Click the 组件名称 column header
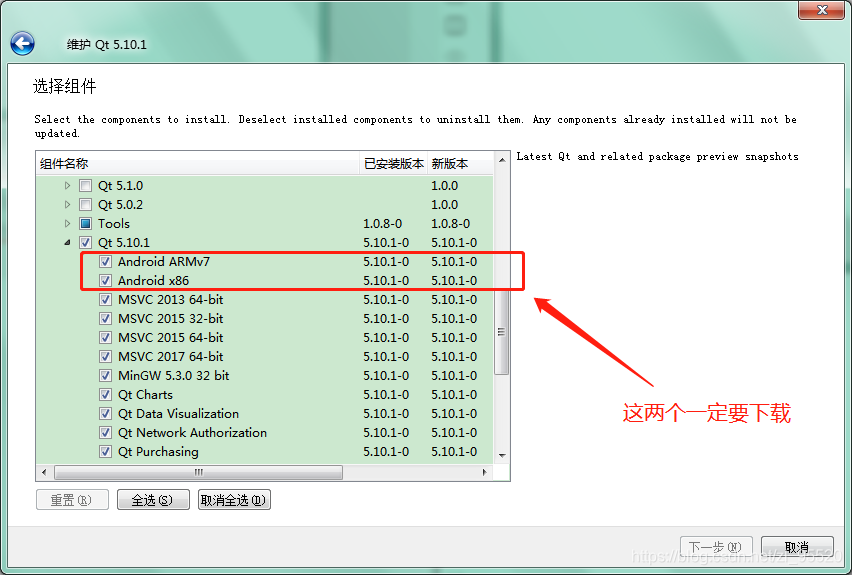This screenshot has height=575, width=852. 198,164
